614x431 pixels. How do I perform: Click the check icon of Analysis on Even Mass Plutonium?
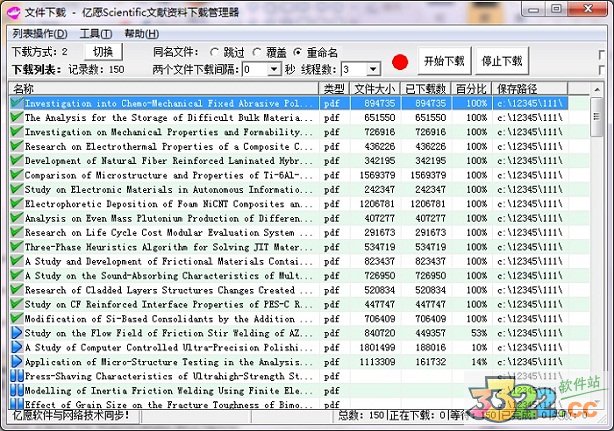tap(17, 218)
